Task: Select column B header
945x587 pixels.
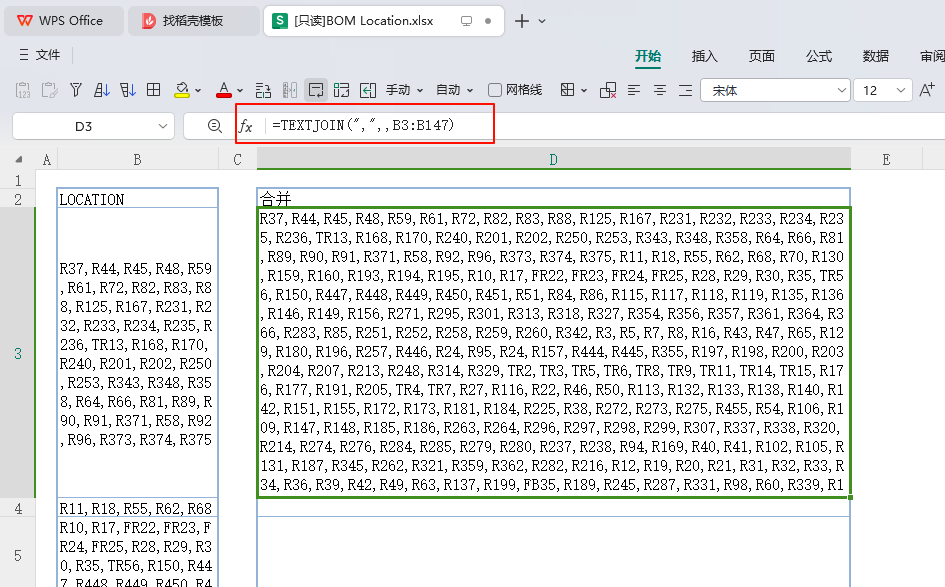Action: click(137, 160)
